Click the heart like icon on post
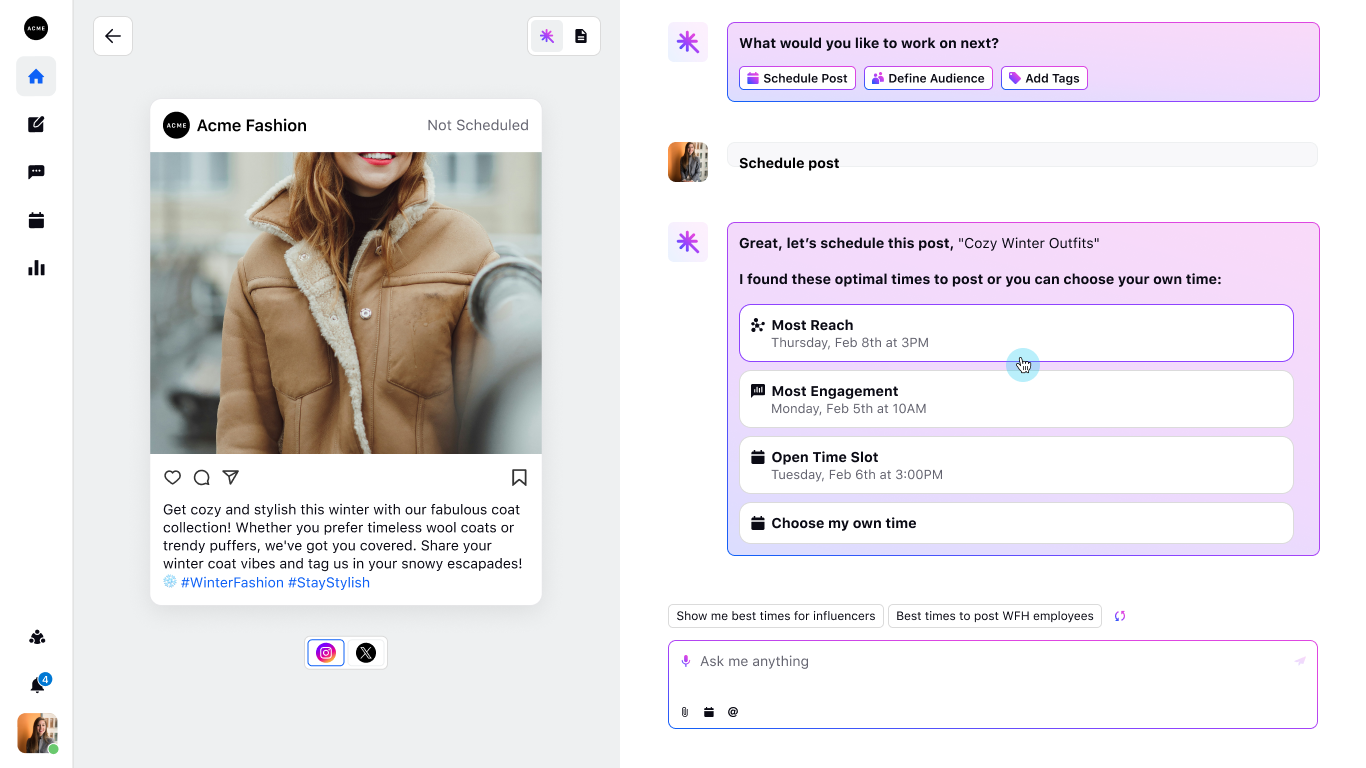Image resolution: width=1366 pixels, height=768 pixels. coord(172,477)
